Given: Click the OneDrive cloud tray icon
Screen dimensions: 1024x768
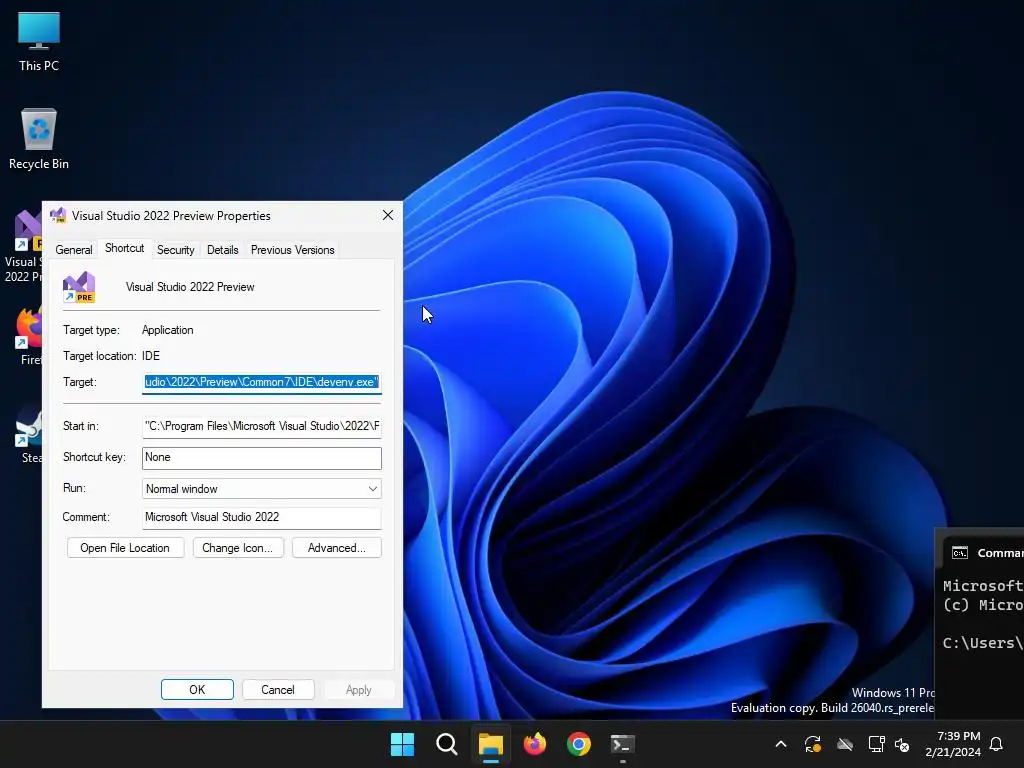Looking at the screenshot, I should tap(845, 744).
